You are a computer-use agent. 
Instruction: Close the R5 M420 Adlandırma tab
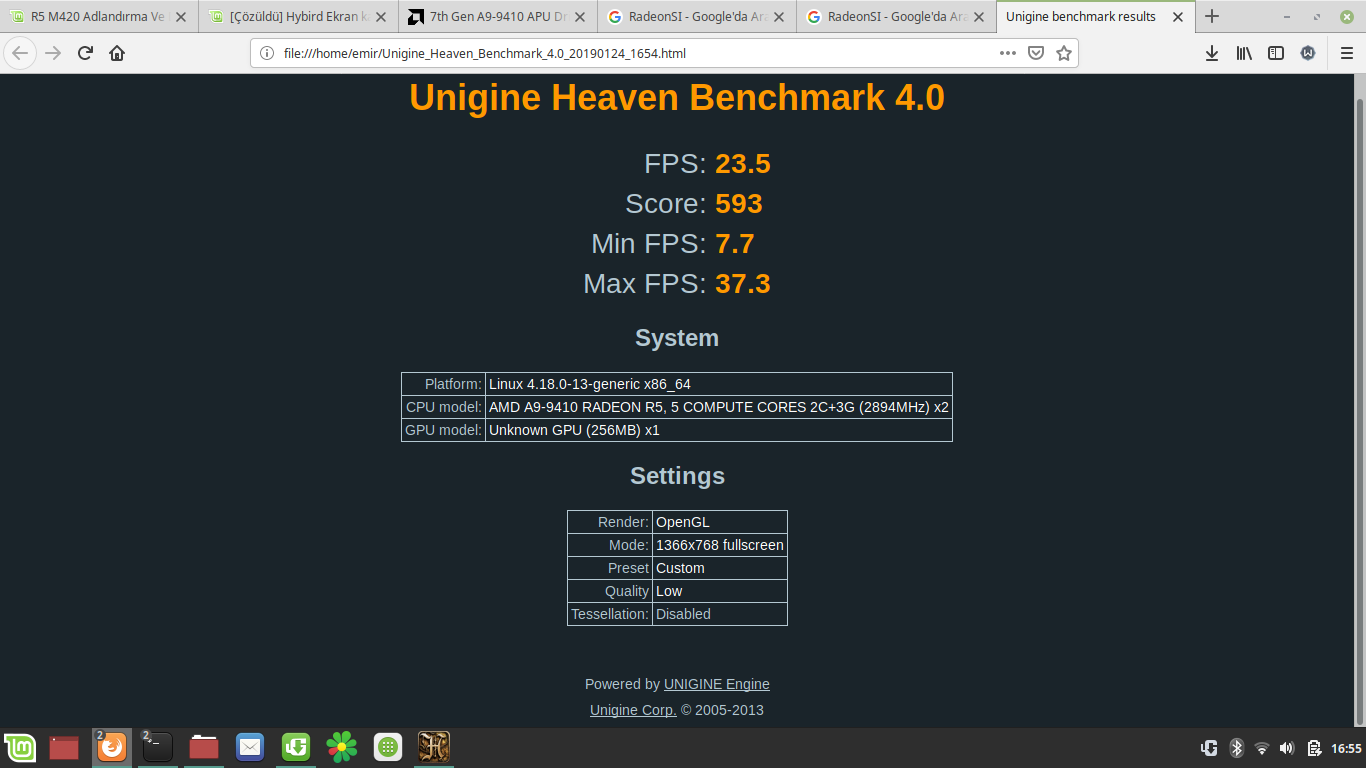(x=181, y=16)
